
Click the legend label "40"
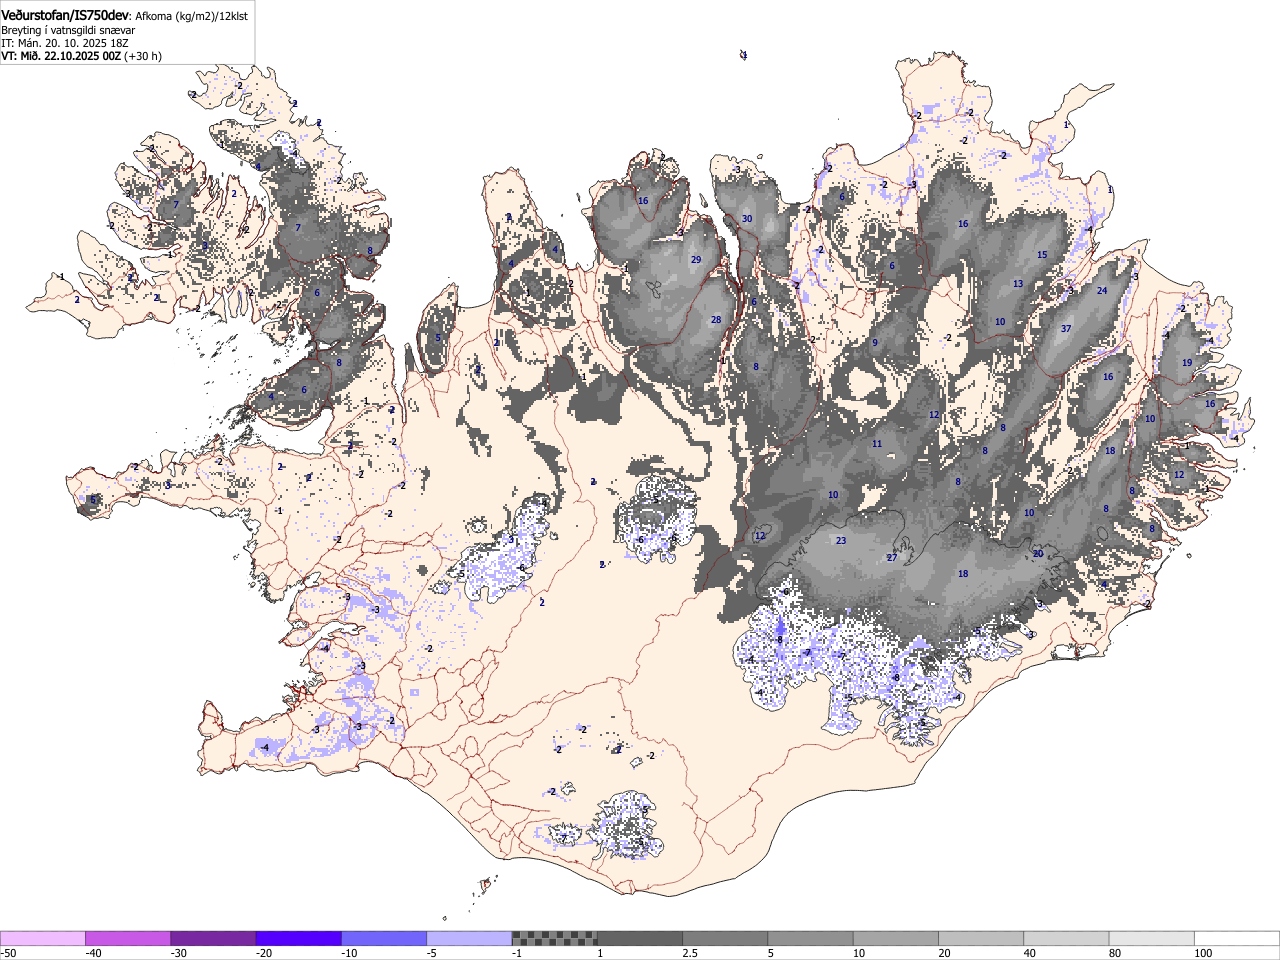coord(1030,953)
